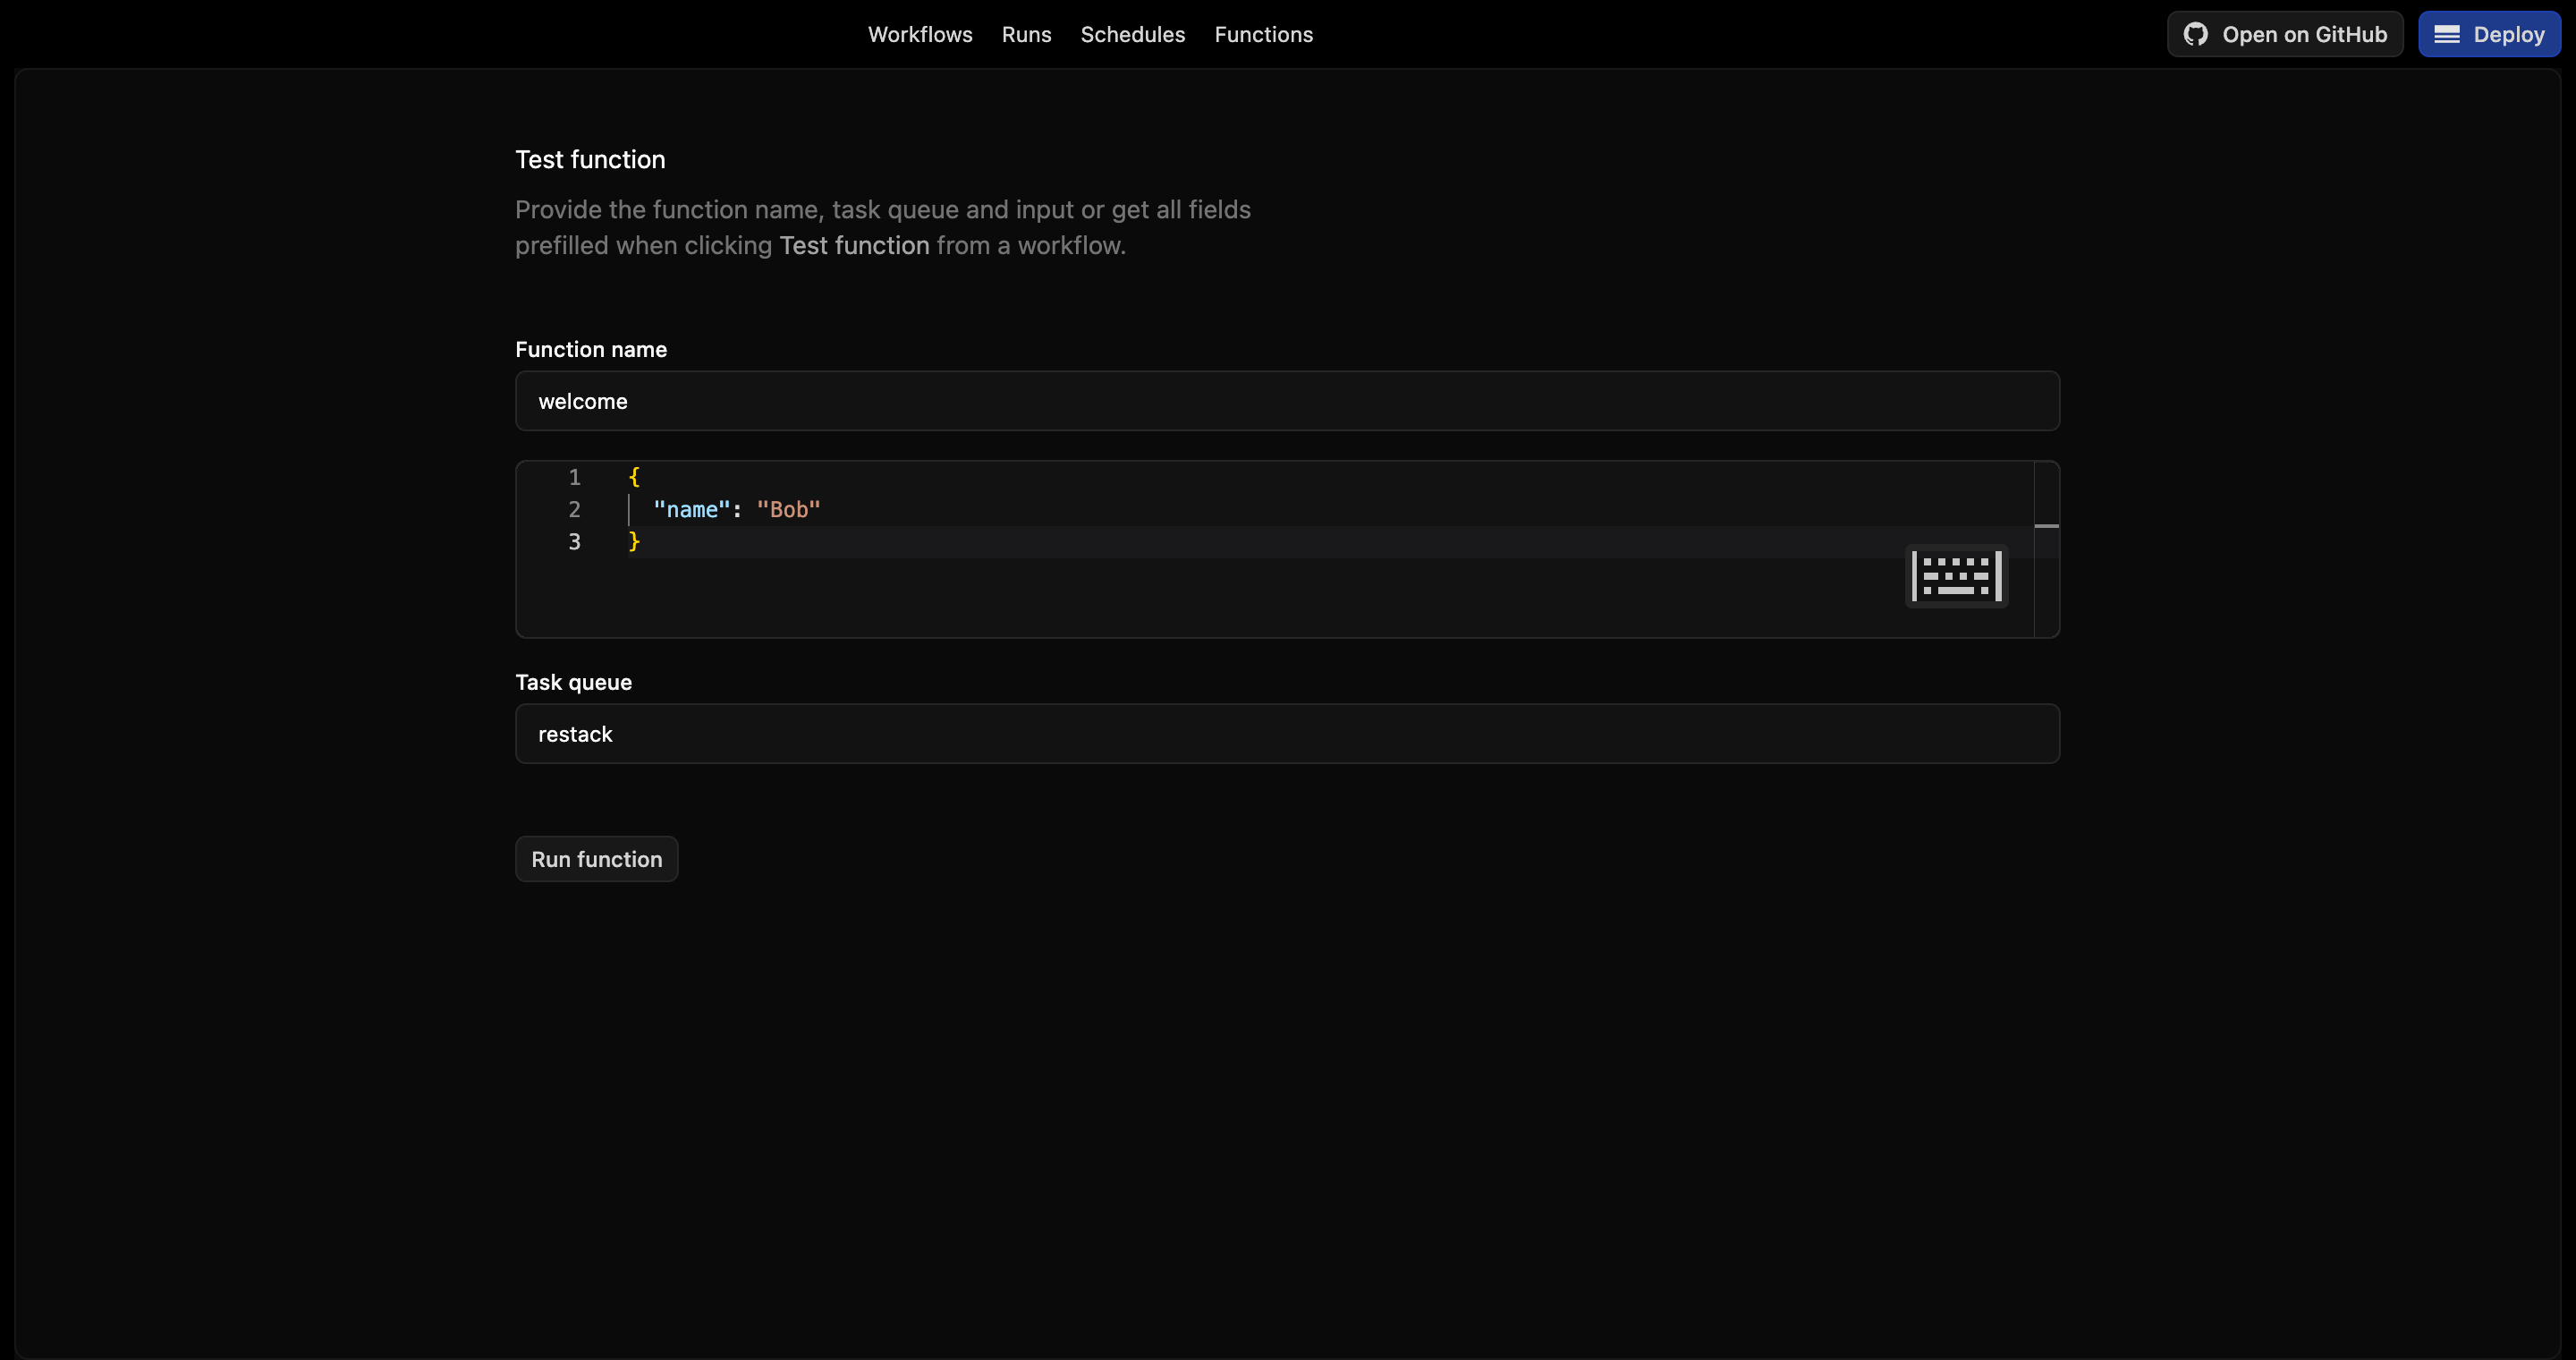Click line number 1 in the editor
The height and width of the screenshot is (1360, 2576).
pyautogui.click(x=574, y=477)
